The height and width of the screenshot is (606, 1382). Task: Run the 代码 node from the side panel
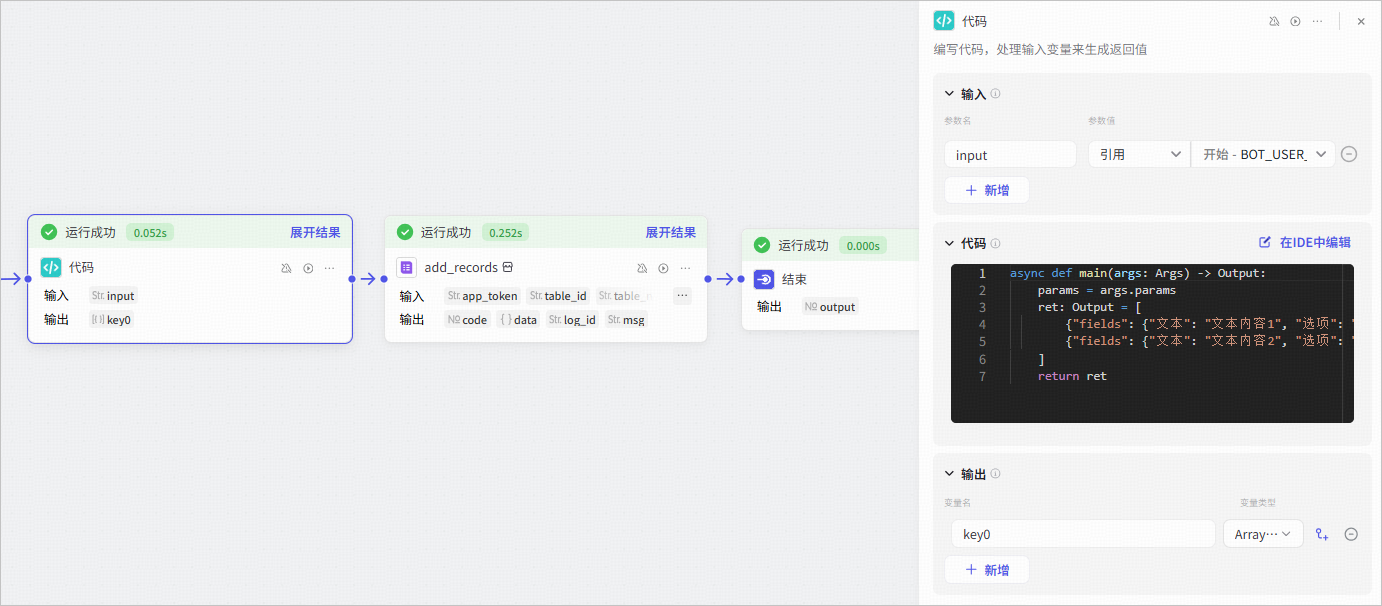point(1295,21)
